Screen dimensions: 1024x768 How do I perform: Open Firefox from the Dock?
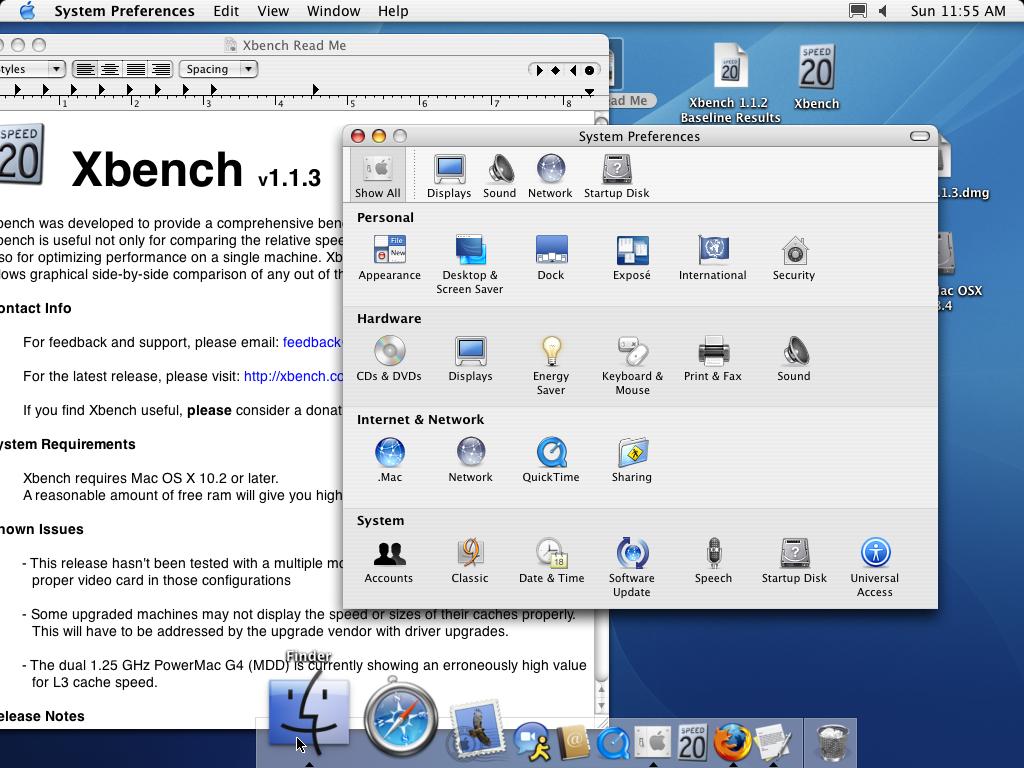732,742
